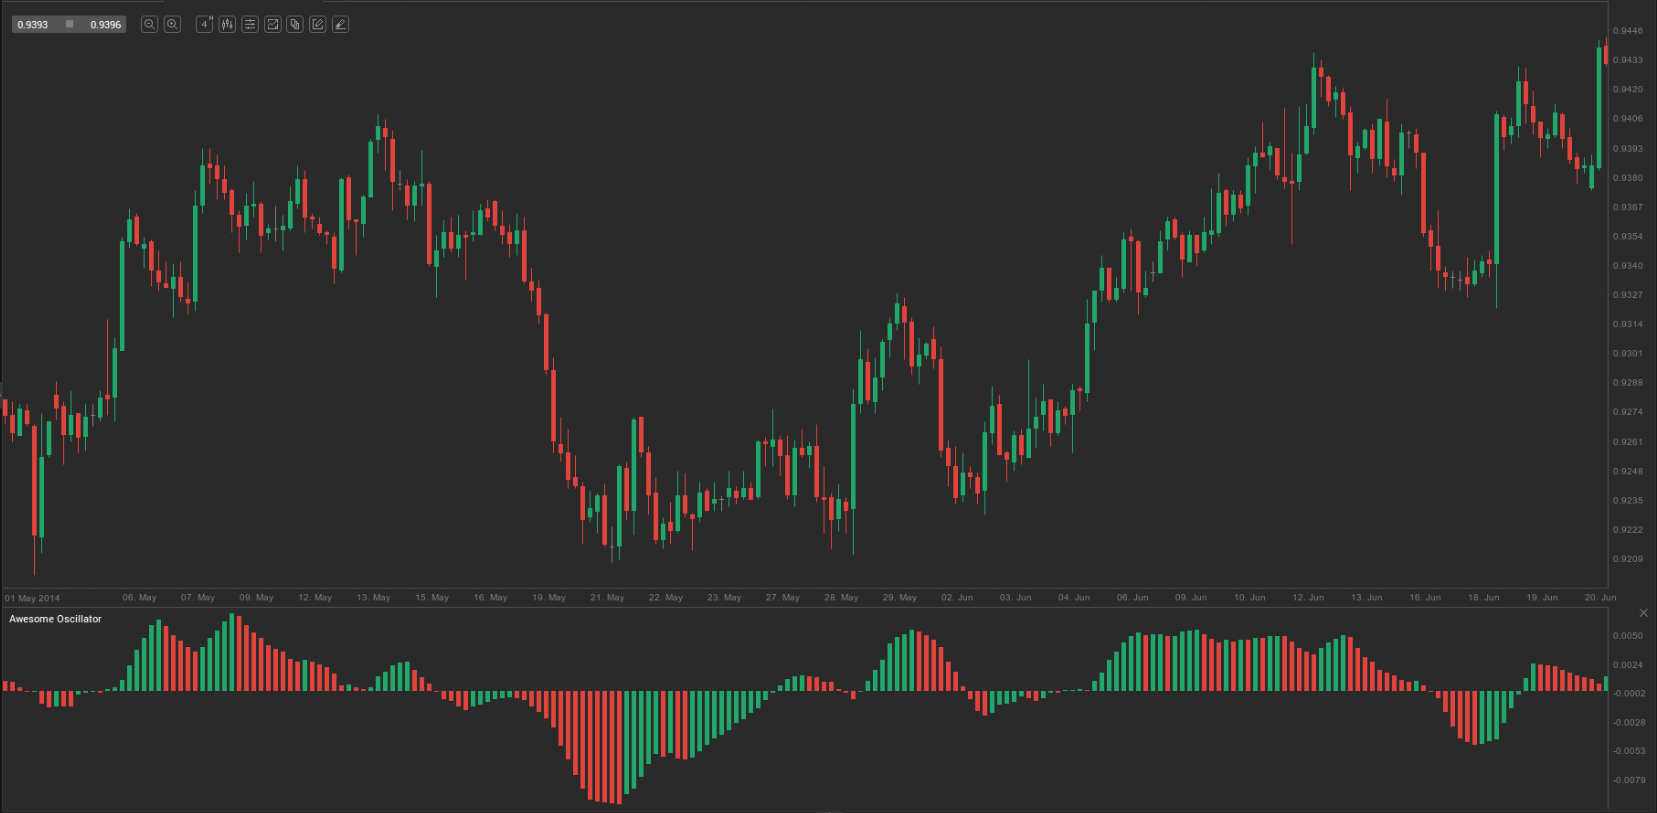The image size is (1657, 813).
Task: Open the candlestick chart type selector
Action: 227,24
